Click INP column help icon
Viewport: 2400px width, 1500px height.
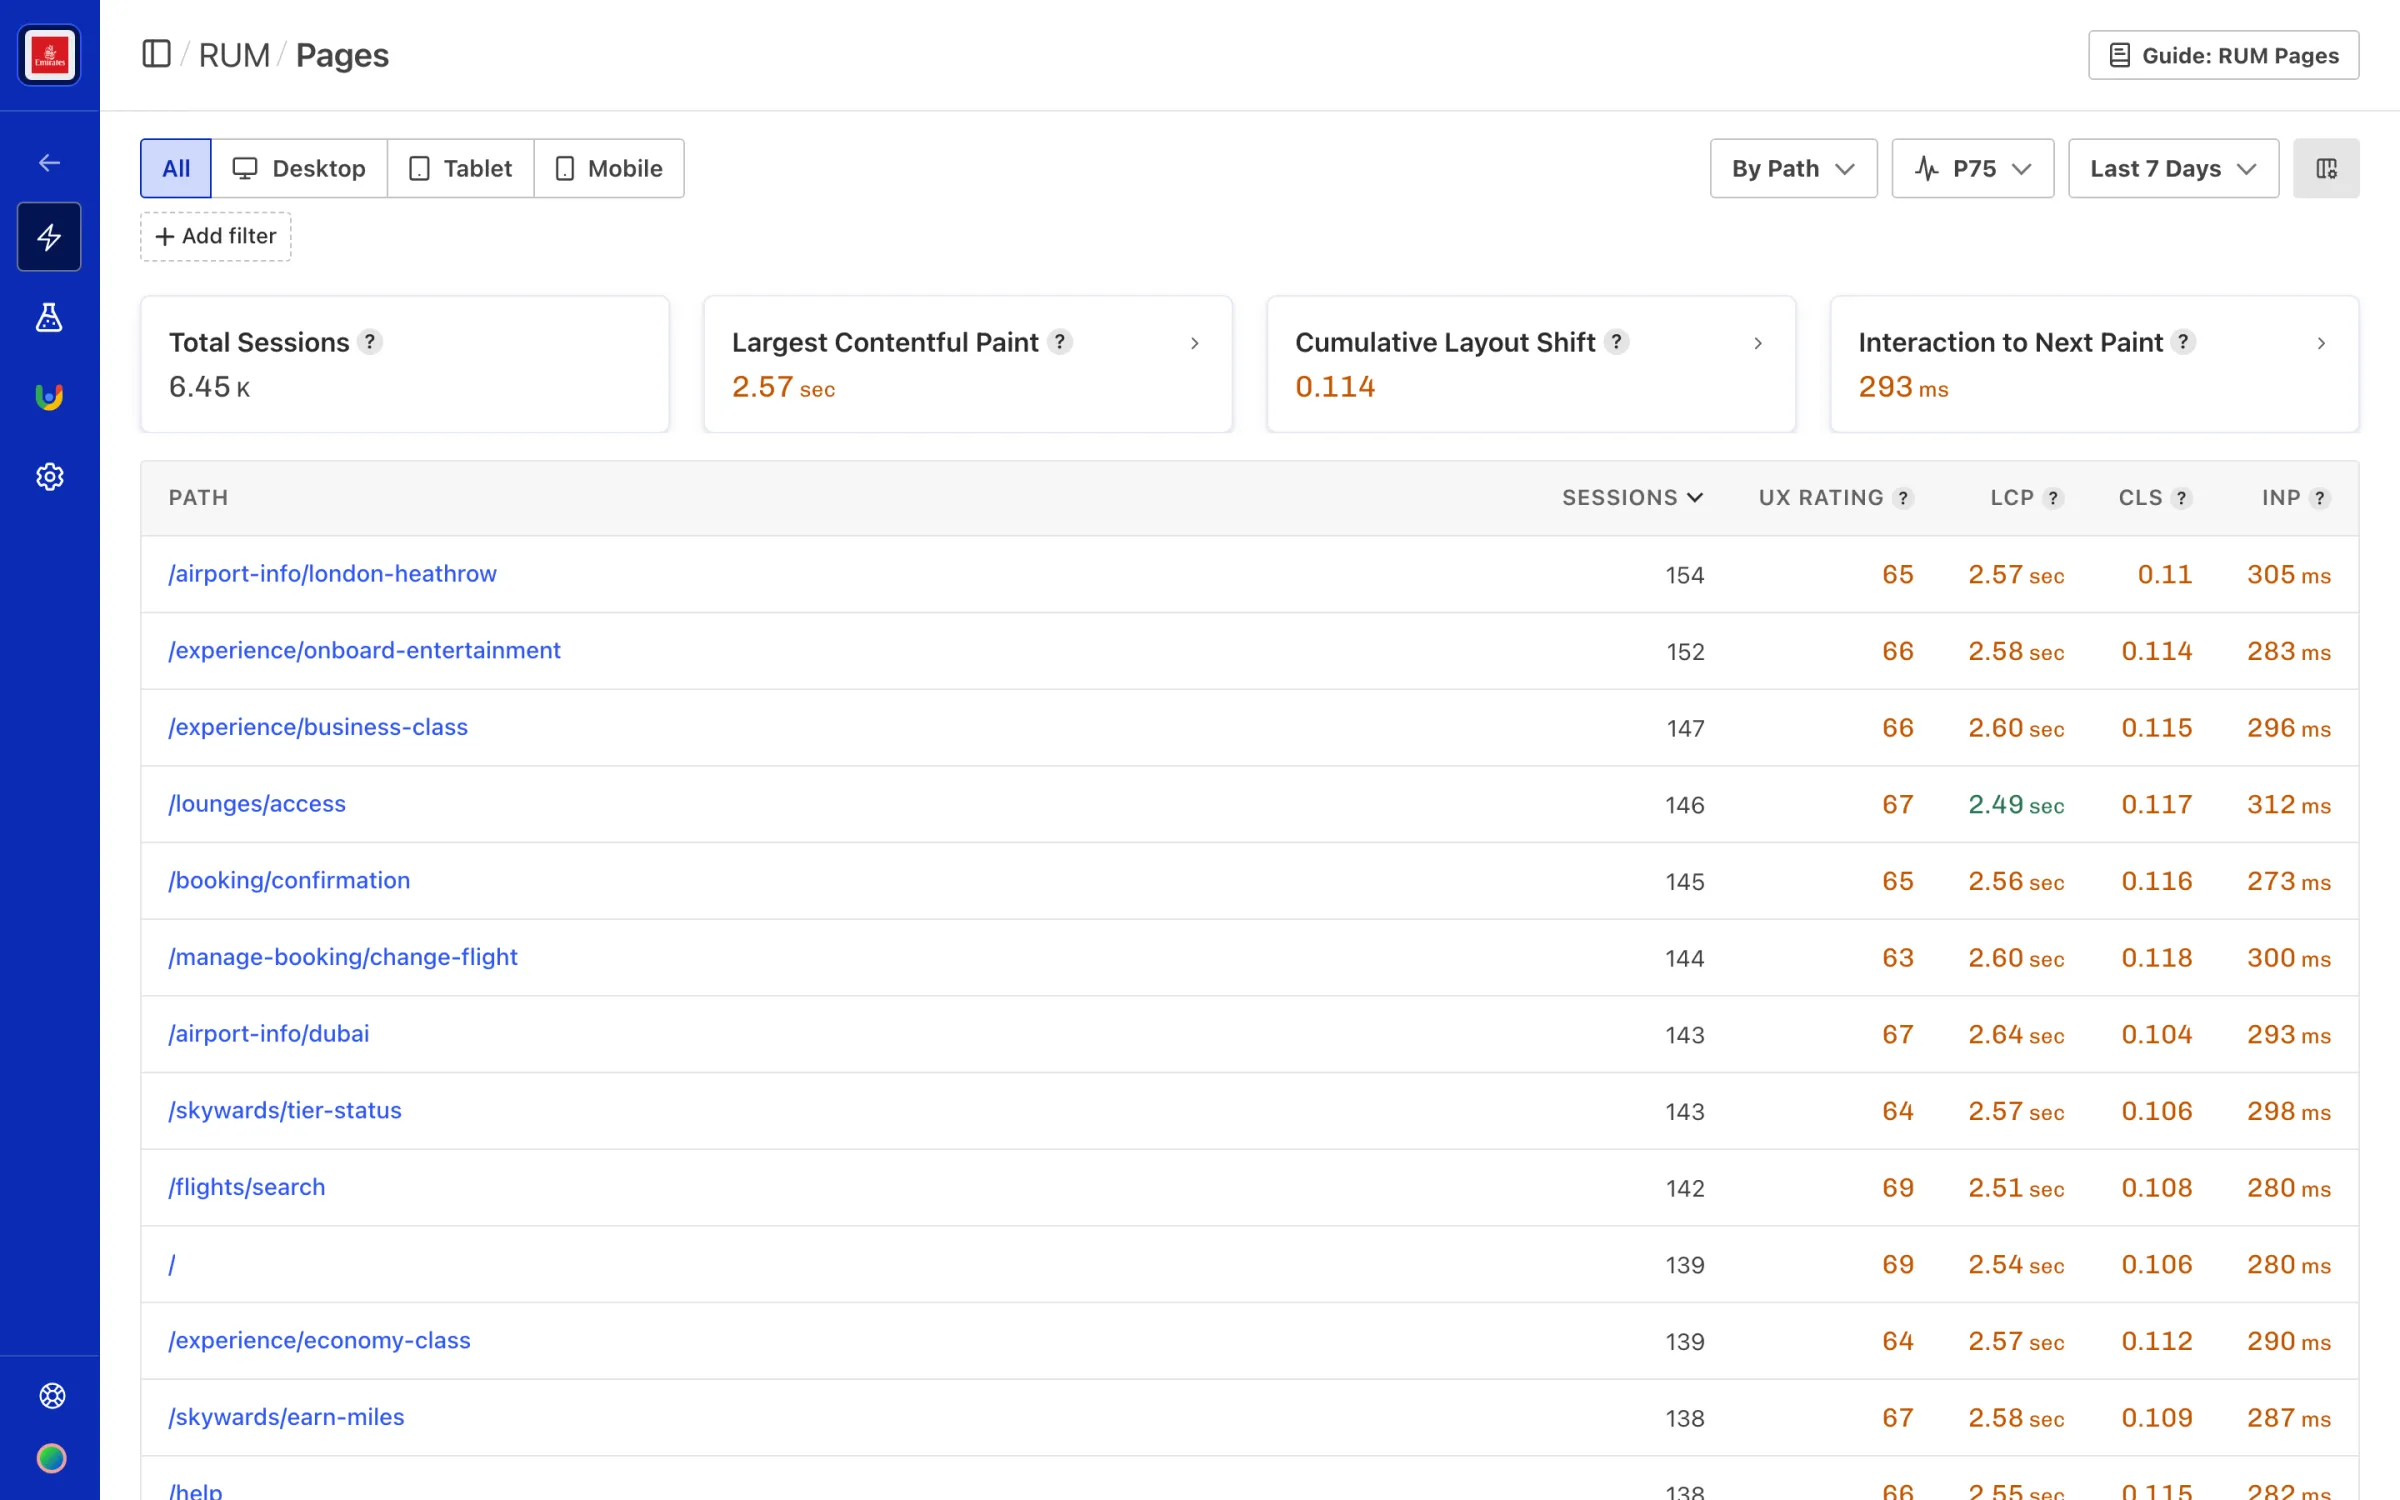[2320, 498]
